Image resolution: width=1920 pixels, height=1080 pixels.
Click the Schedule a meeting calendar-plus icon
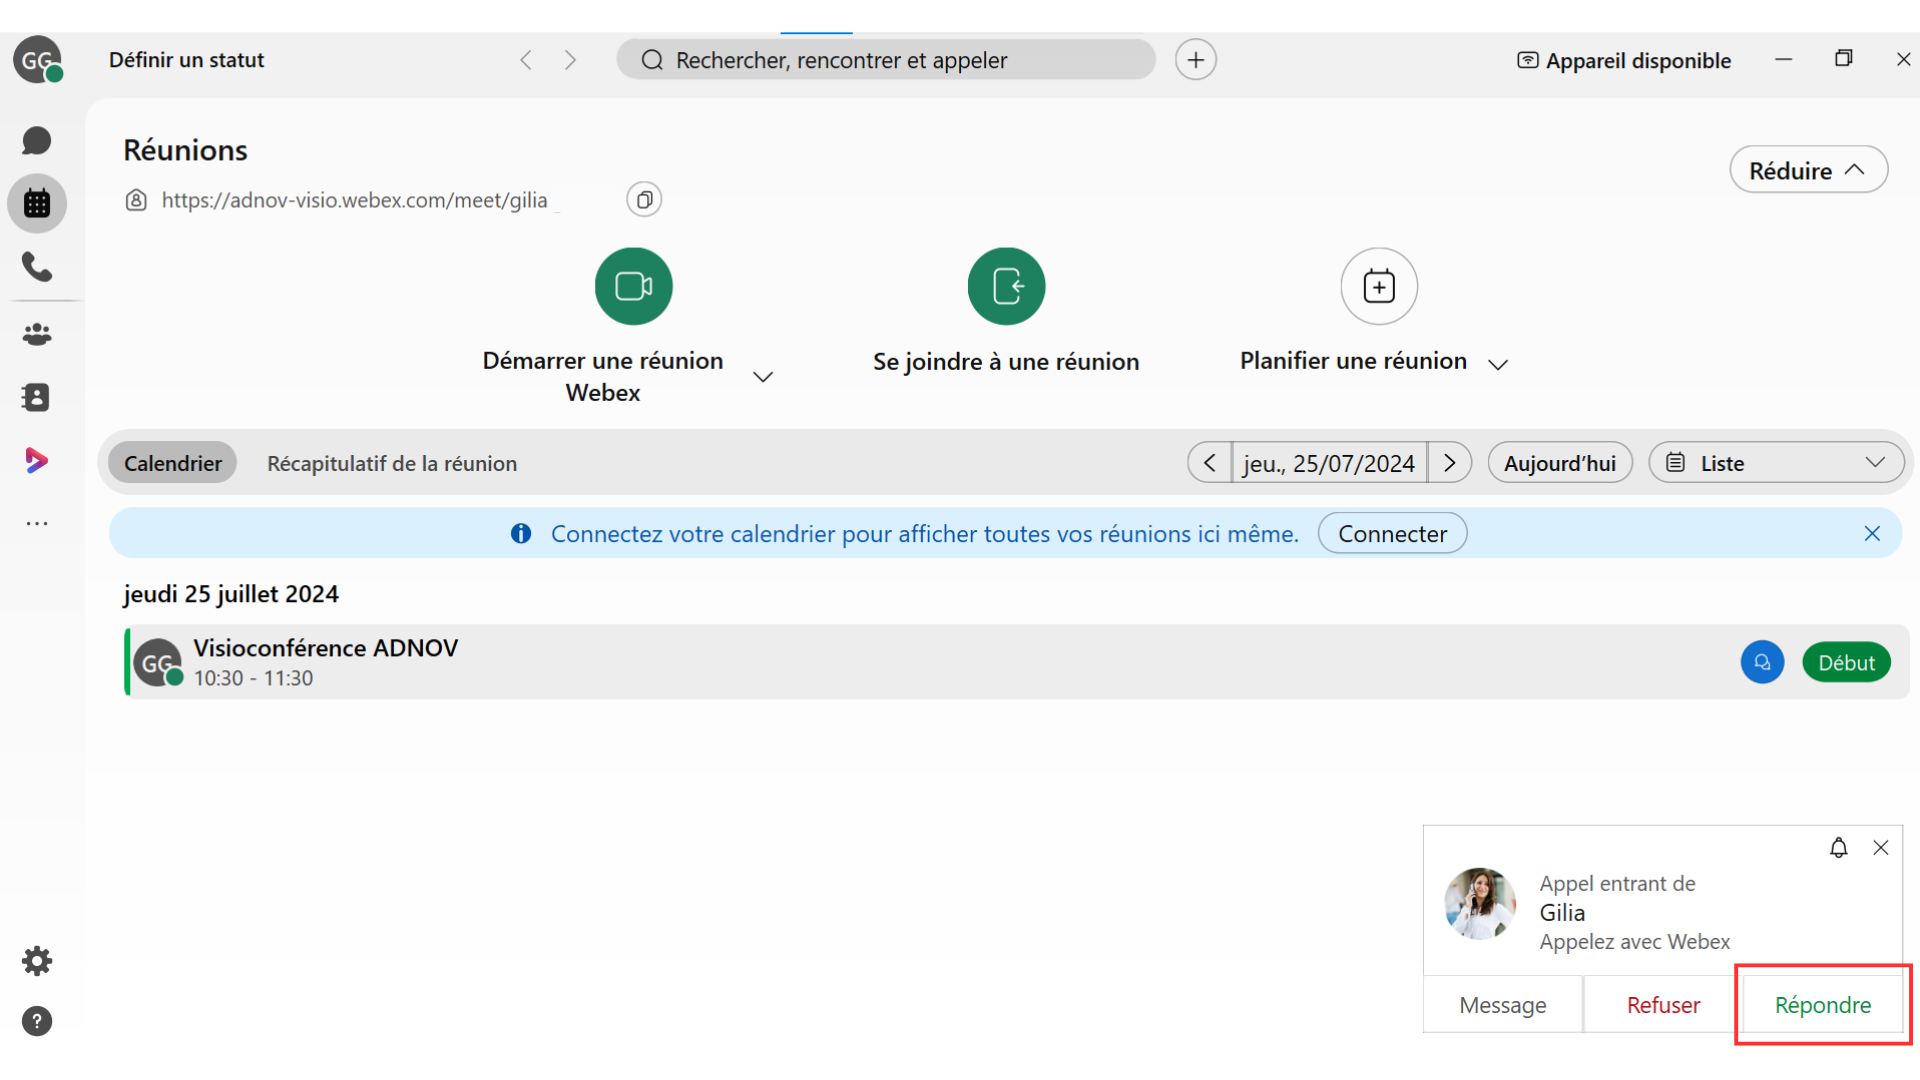tap(1379, 286)
